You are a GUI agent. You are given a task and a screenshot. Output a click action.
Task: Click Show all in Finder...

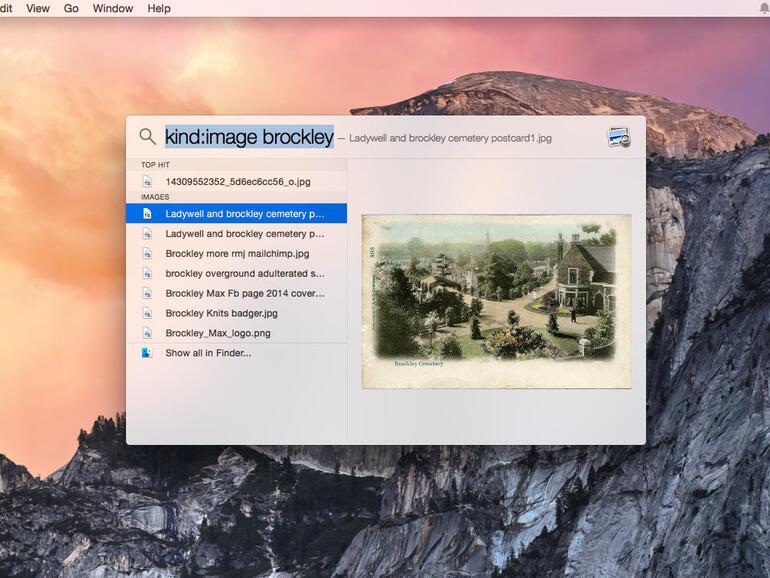click(237, 353)
